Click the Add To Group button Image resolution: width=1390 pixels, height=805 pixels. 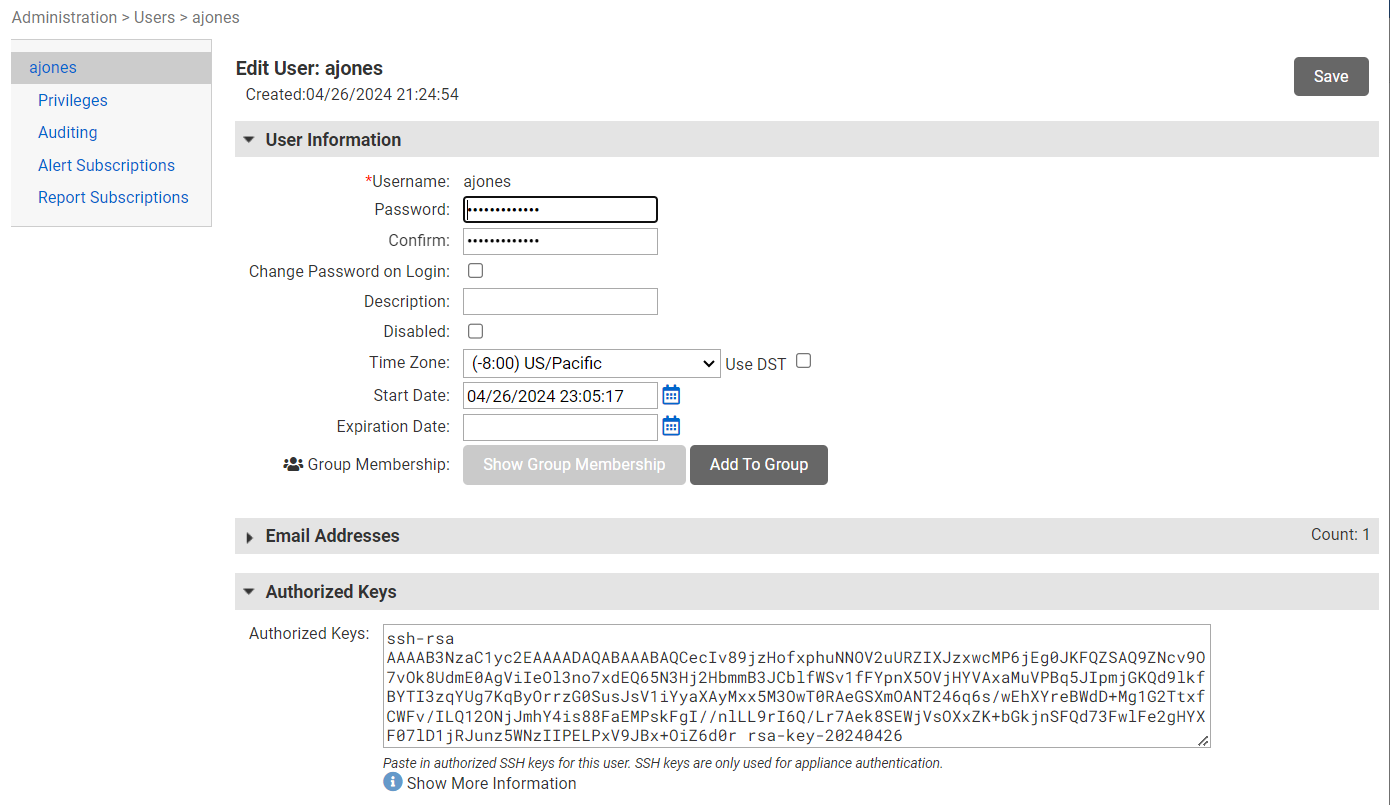pyautogui.click(x=759, y=465)
